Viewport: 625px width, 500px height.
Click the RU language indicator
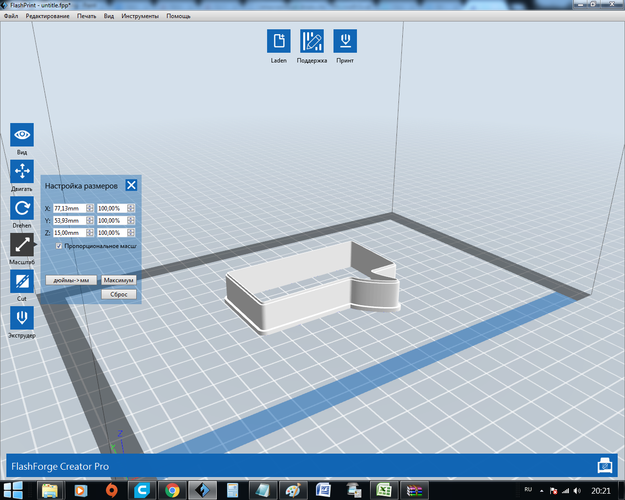click(528, 490)
